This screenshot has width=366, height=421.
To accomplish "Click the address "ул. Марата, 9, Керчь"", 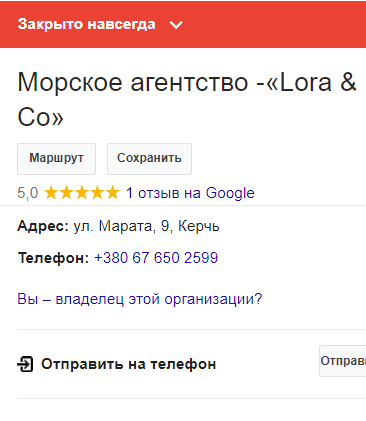I will [x=146, y=227].
